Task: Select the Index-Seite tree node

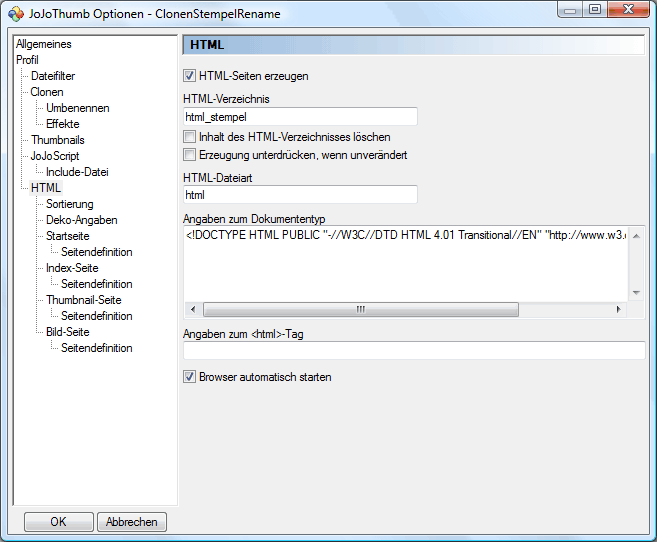Action: (x=72, y=268)
